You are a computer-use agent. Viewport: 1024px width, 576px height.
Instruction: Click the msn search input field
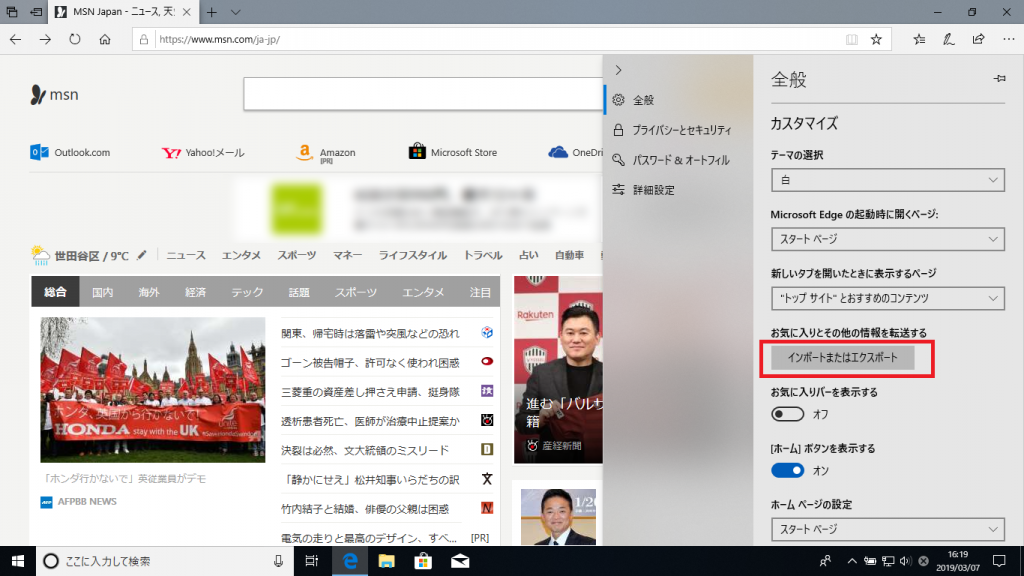(420, 93)
